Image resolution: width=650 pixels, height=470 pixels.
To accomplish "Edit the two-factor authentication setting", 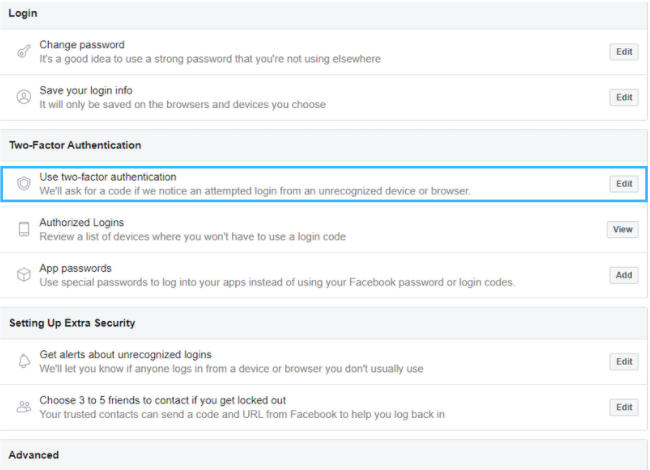I will (624, 184).
